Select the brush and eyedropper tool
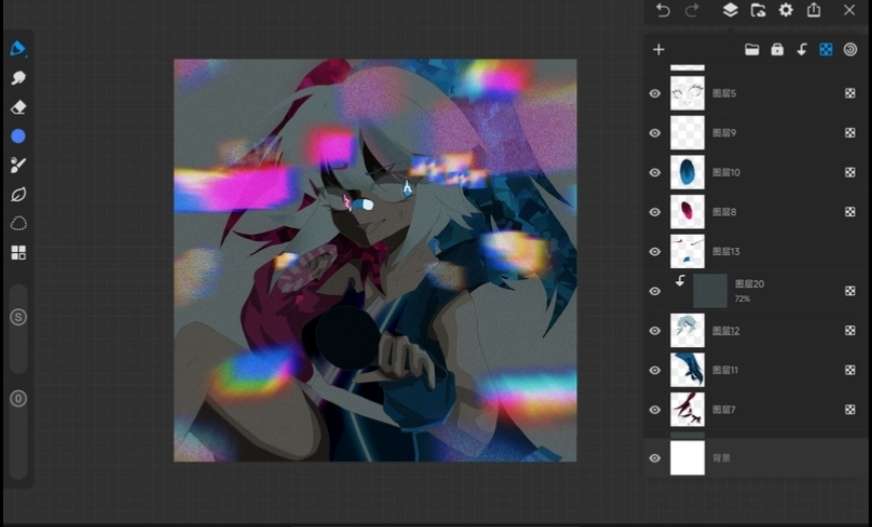Image resolution: width=872 pixels, height=527 pixels. [18, 165]
